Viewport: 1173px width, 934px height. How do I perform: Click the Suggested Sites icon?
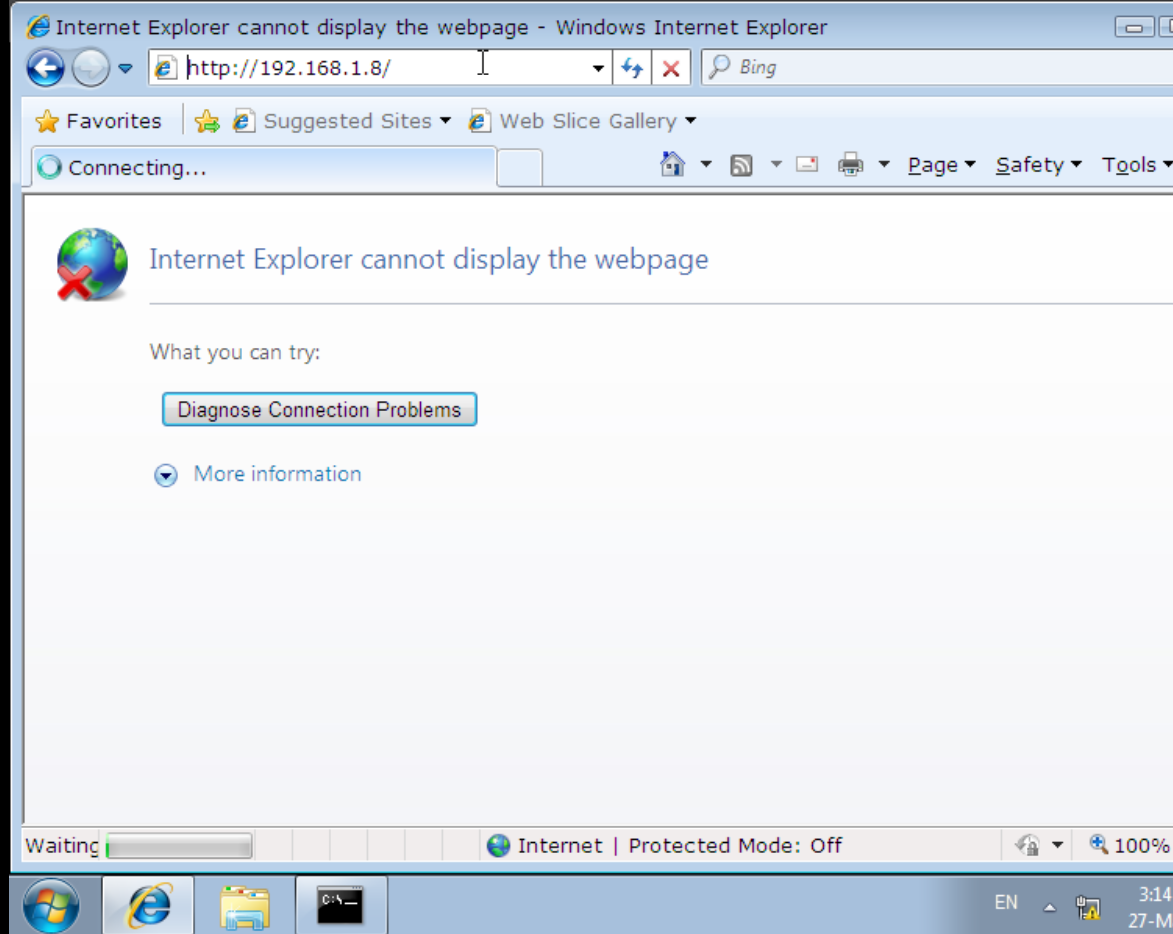243,121
